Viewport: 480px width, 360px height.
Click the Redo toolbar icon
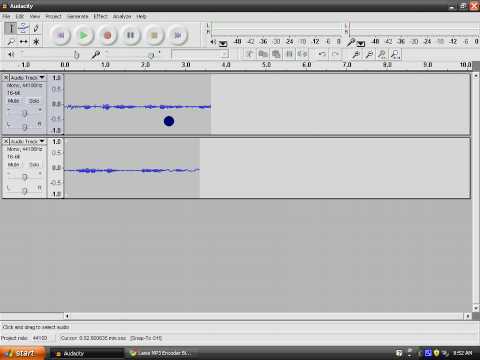point(335,54)
